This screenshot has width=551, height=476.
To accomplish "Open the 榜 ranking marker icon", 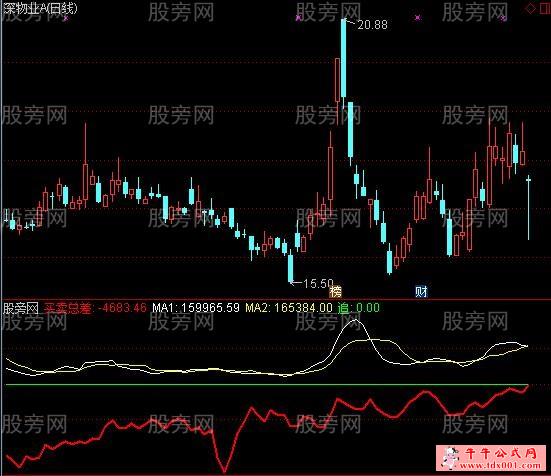I will coord(335,291).
